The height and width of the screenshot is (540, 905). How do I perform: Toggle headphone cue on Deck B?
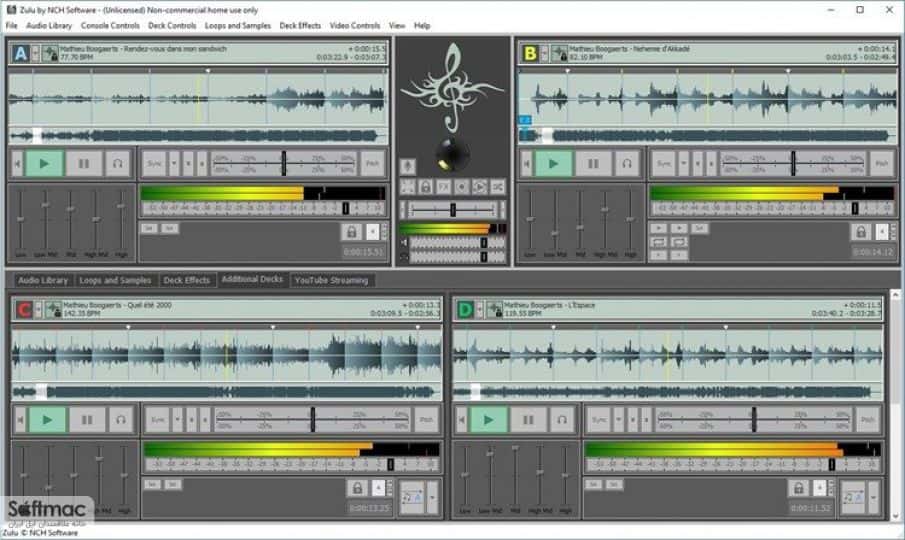click(x=627, y=164)
